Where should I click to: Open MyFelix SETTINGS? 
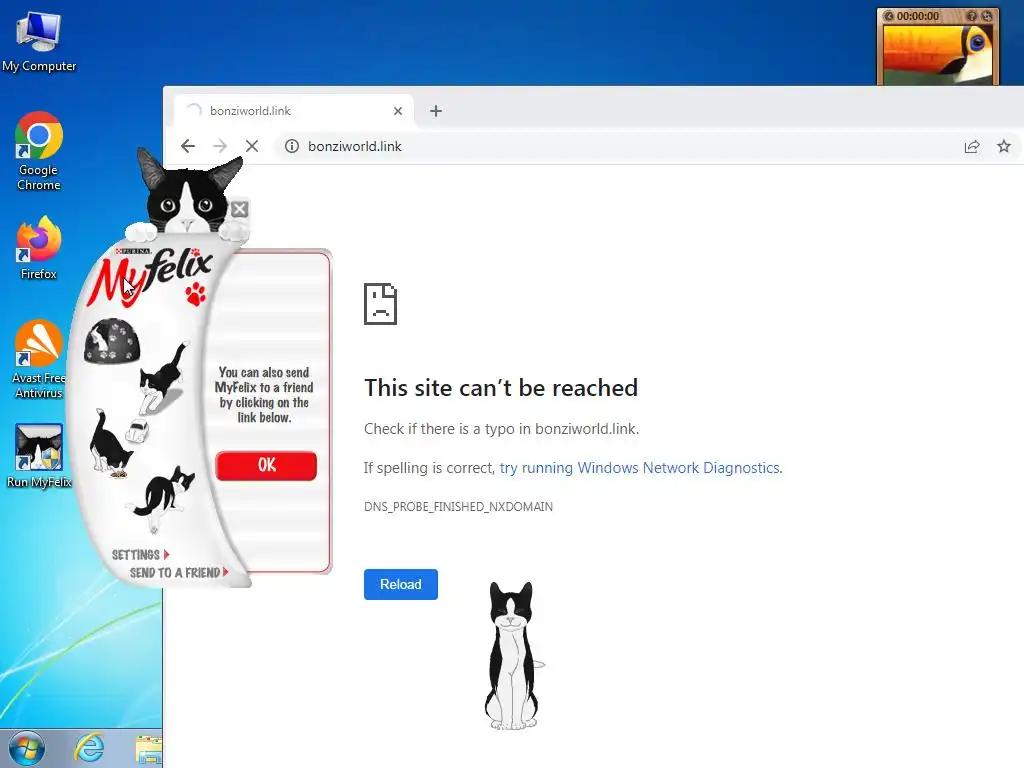[x=140, y=554]
